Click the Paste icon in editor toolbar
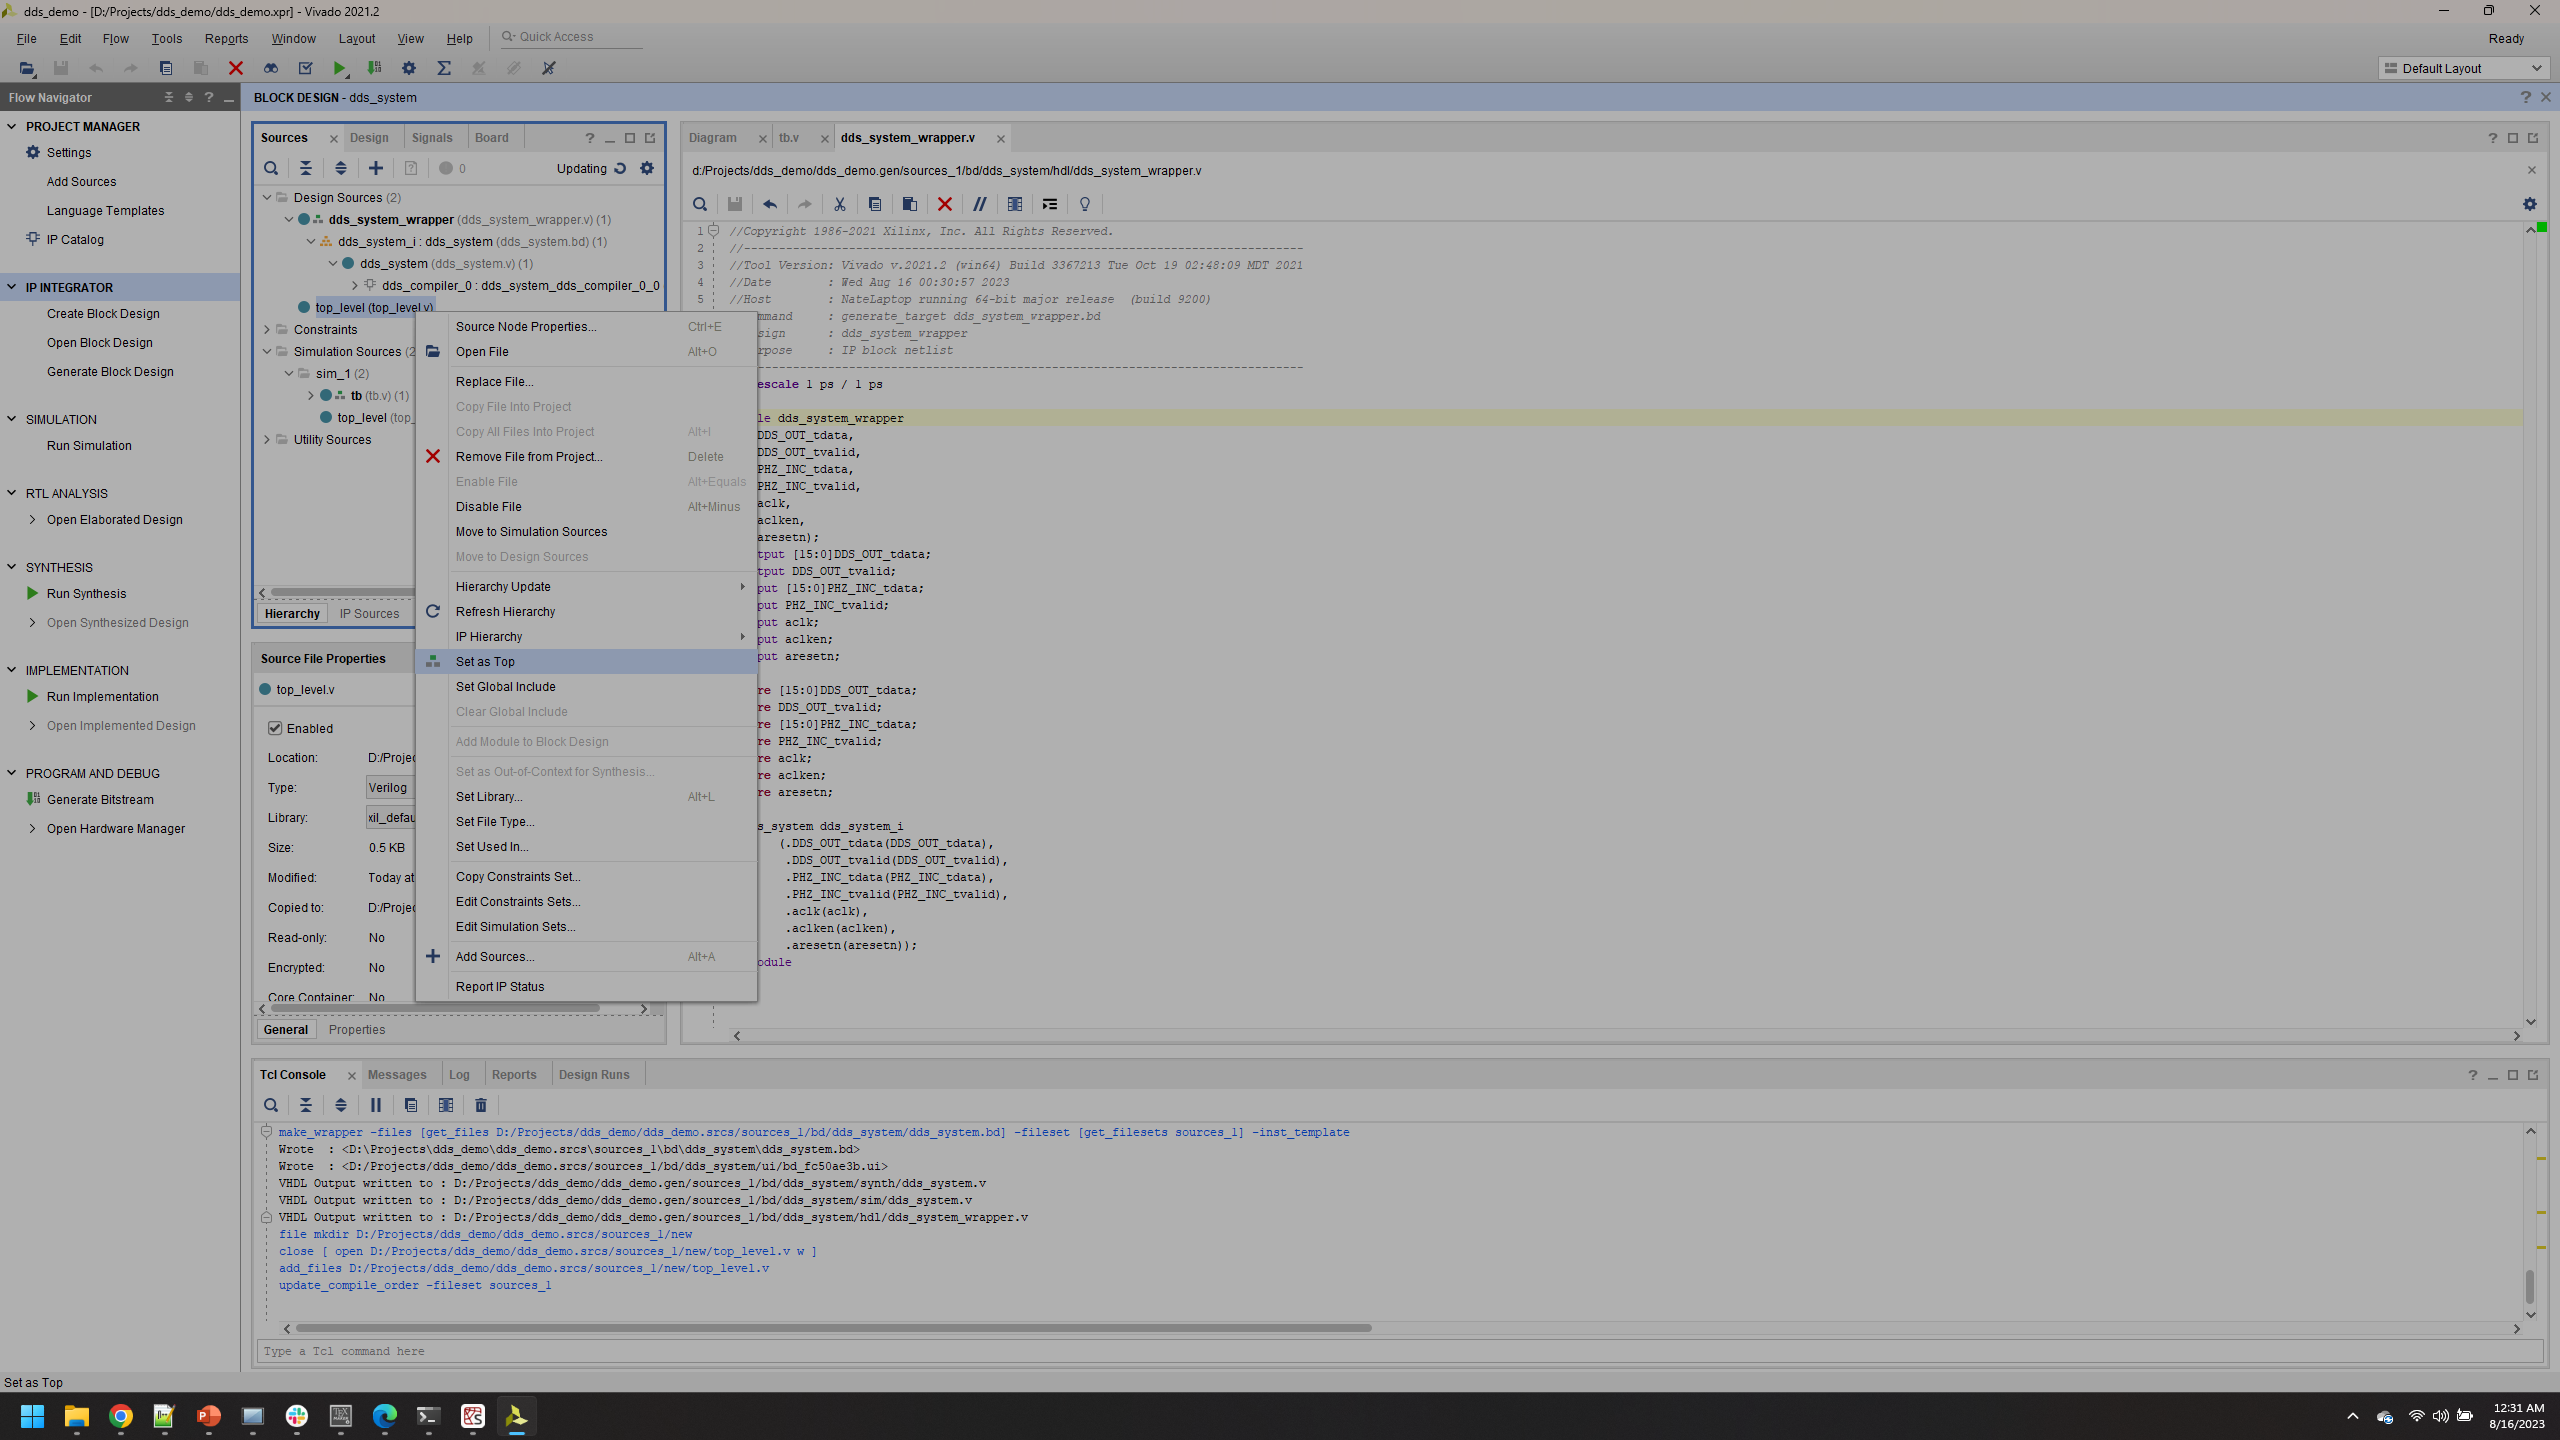The height and width of the screenshot is (1440, 2560). (910, 204)
